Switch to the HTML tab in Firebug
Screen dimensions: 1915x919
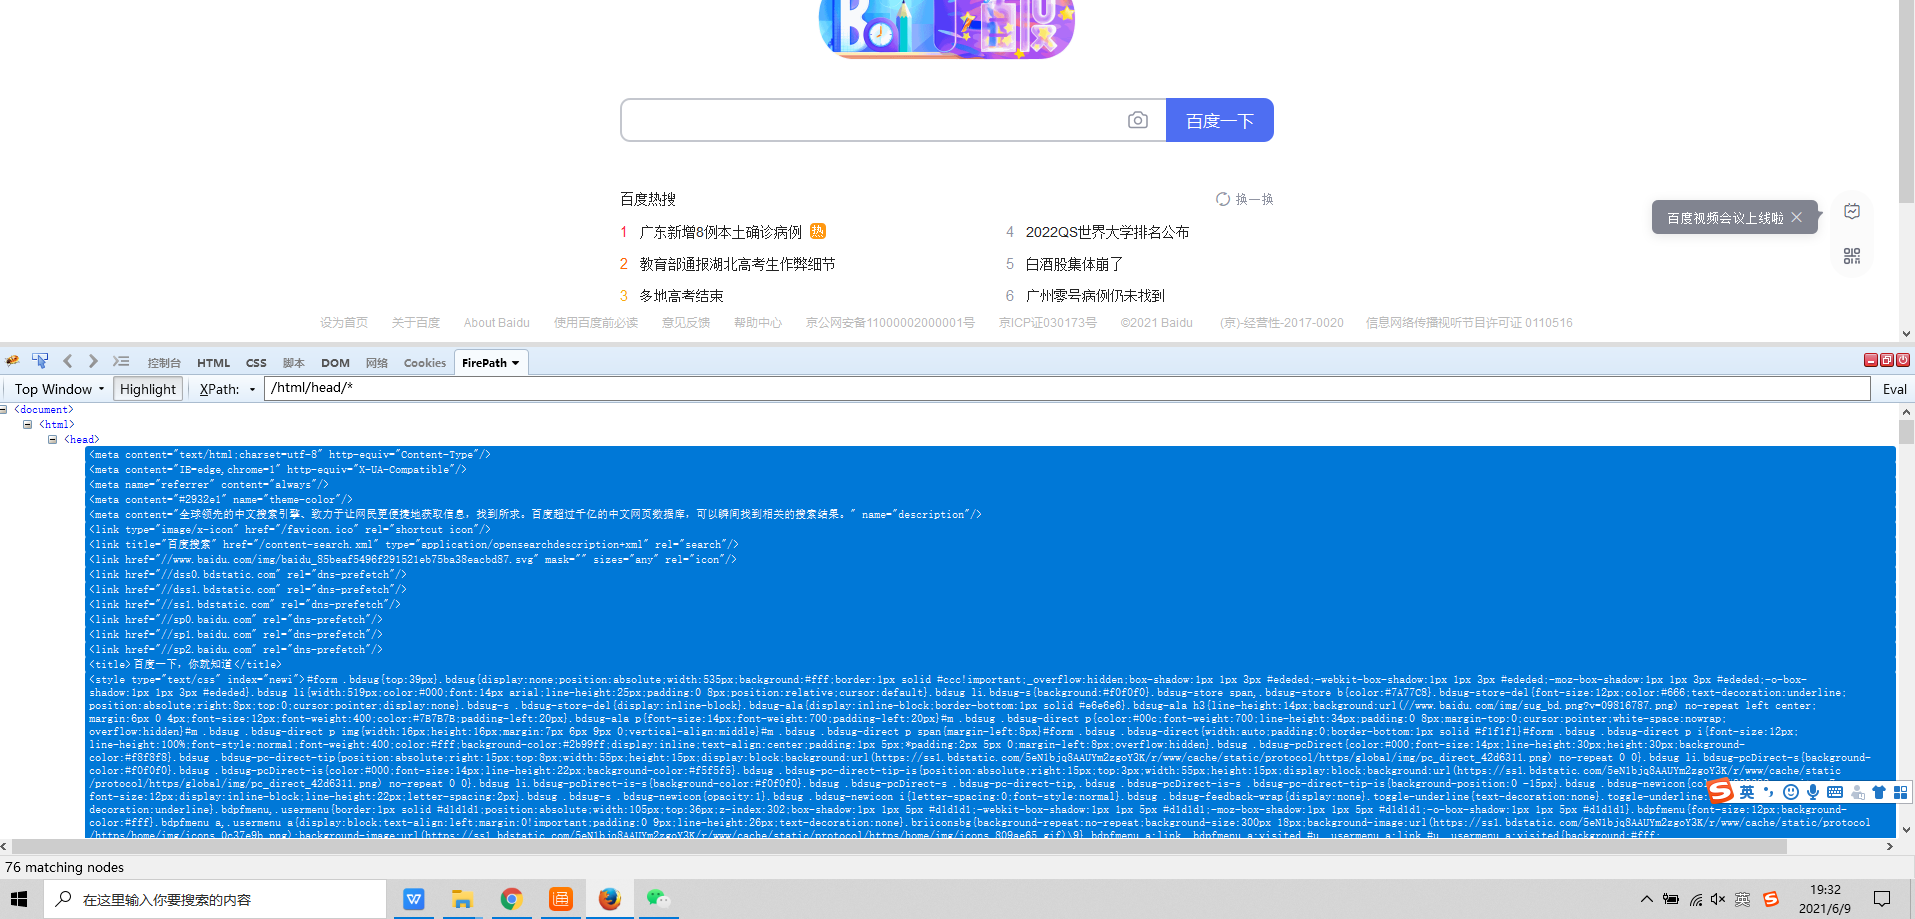point(213,362)
